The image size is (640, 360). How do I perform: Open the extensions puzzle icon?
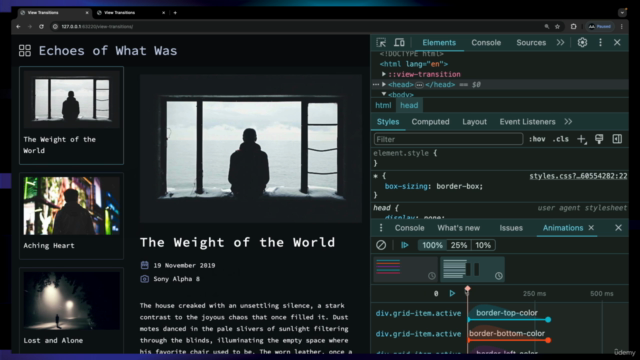573,27
